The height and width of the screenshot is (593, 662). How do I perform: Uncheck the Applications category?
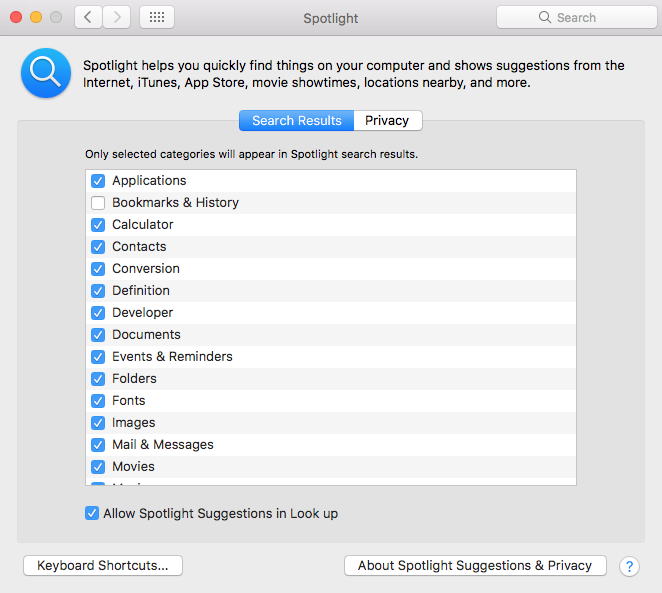point(98,181)
